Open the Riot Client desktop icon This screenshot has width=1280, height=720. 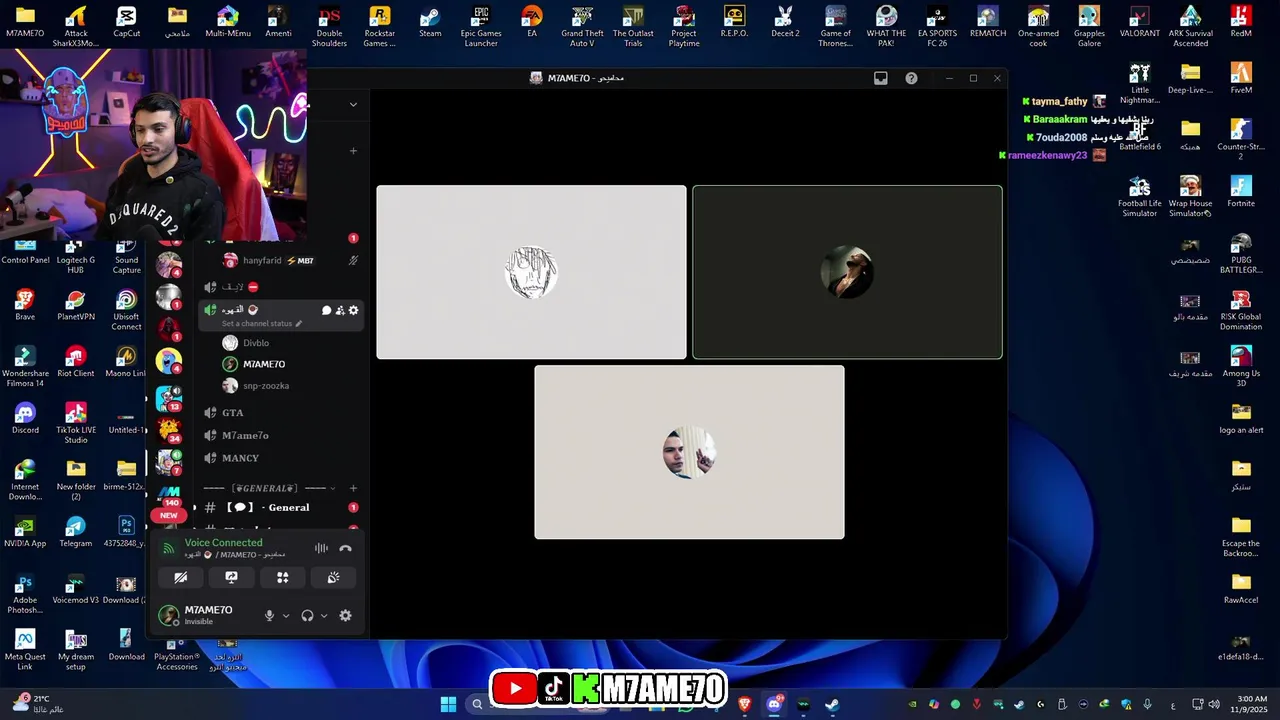pyautogui.click(x=75, y=363)
